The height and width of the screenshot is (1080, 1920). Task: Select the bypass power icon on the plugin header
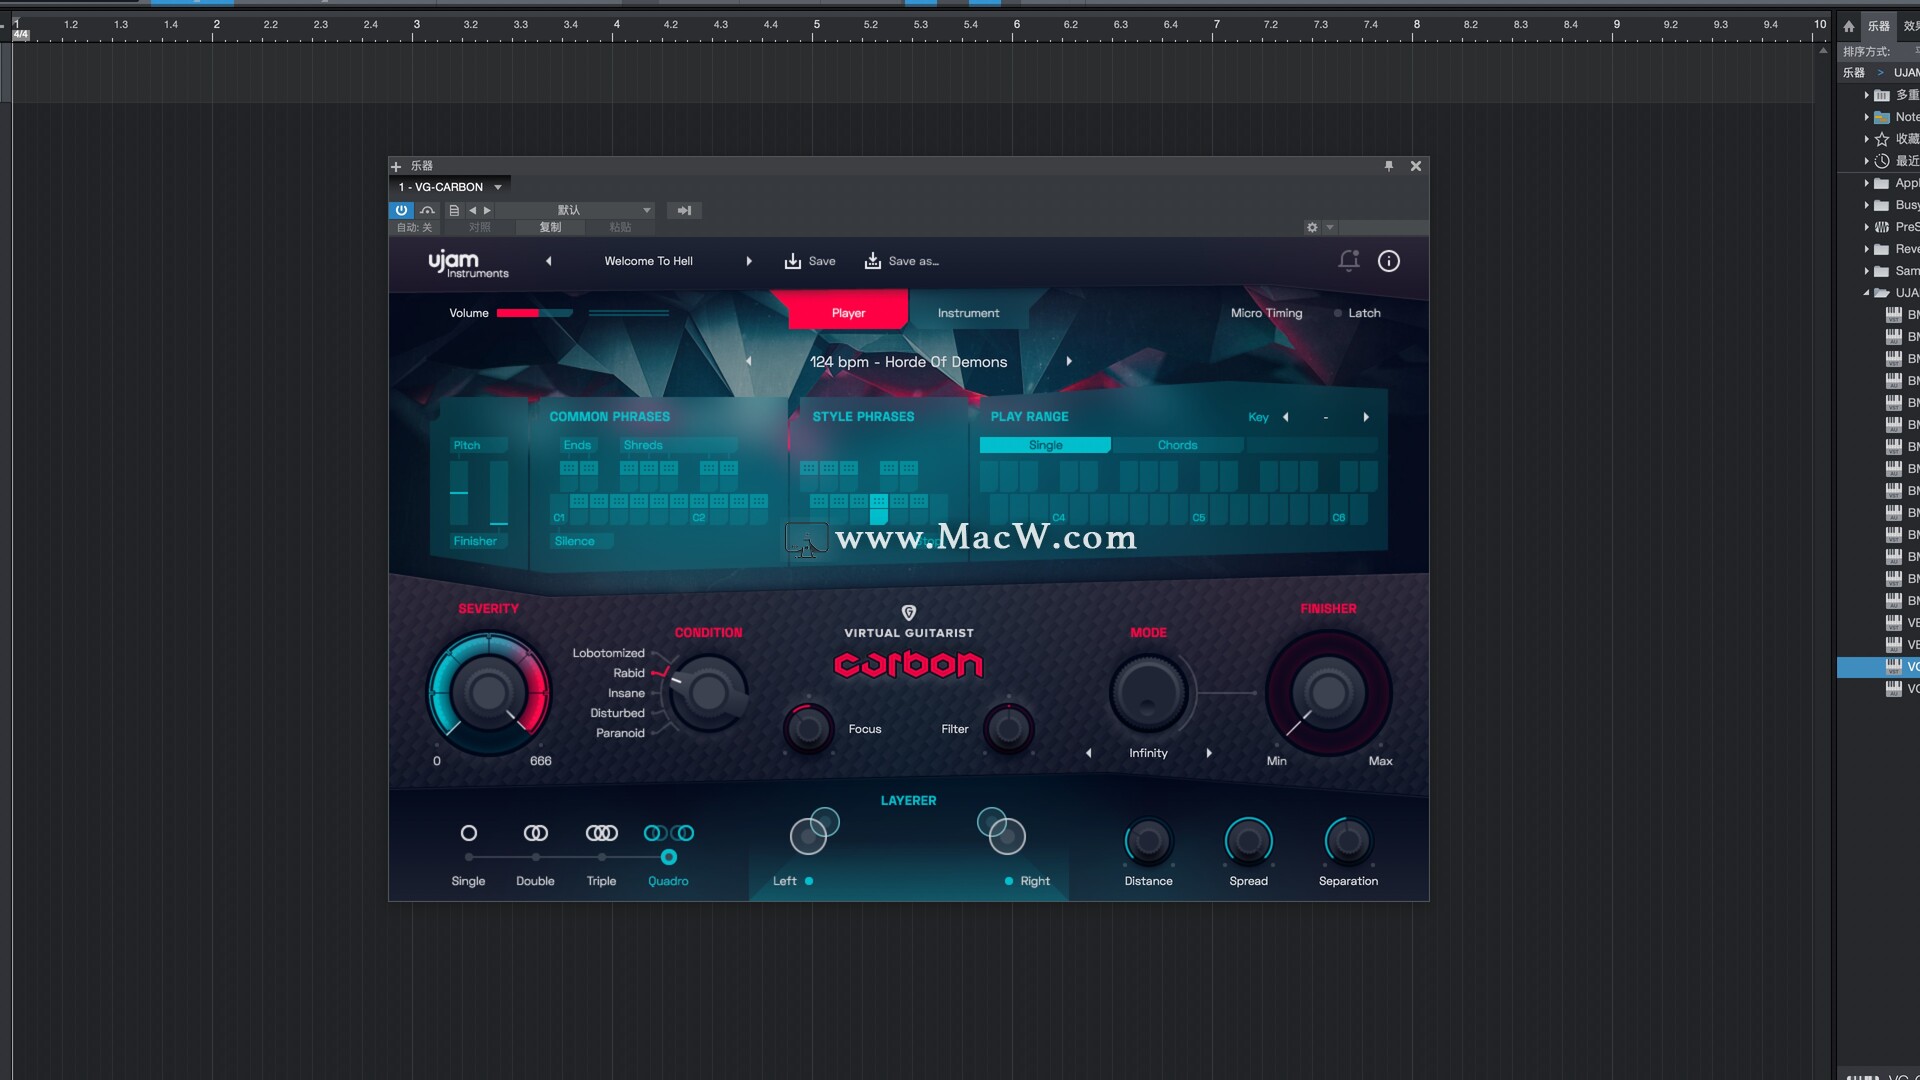click(401, 210)
